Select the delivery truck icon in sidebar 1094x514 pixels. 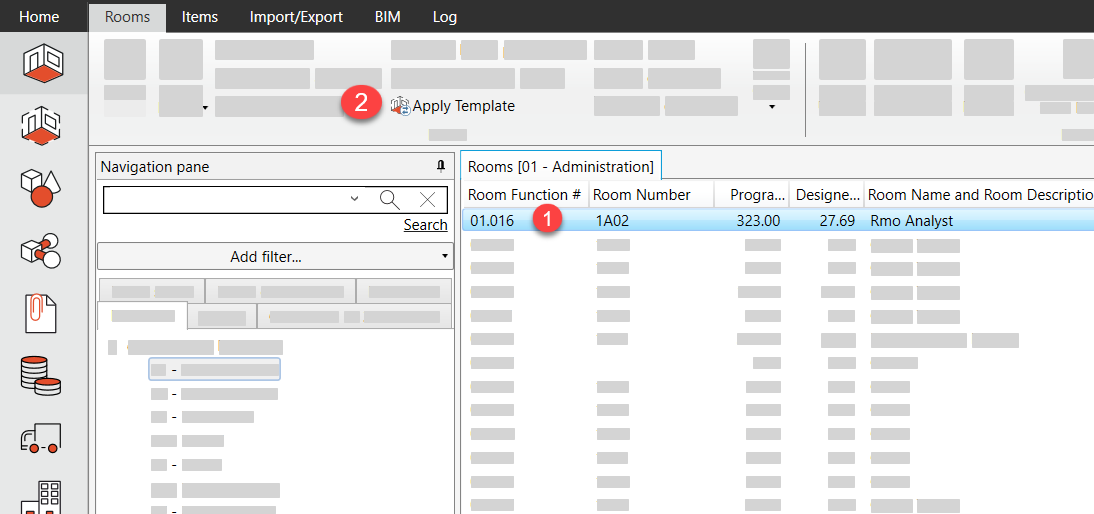tap(41, 437)
